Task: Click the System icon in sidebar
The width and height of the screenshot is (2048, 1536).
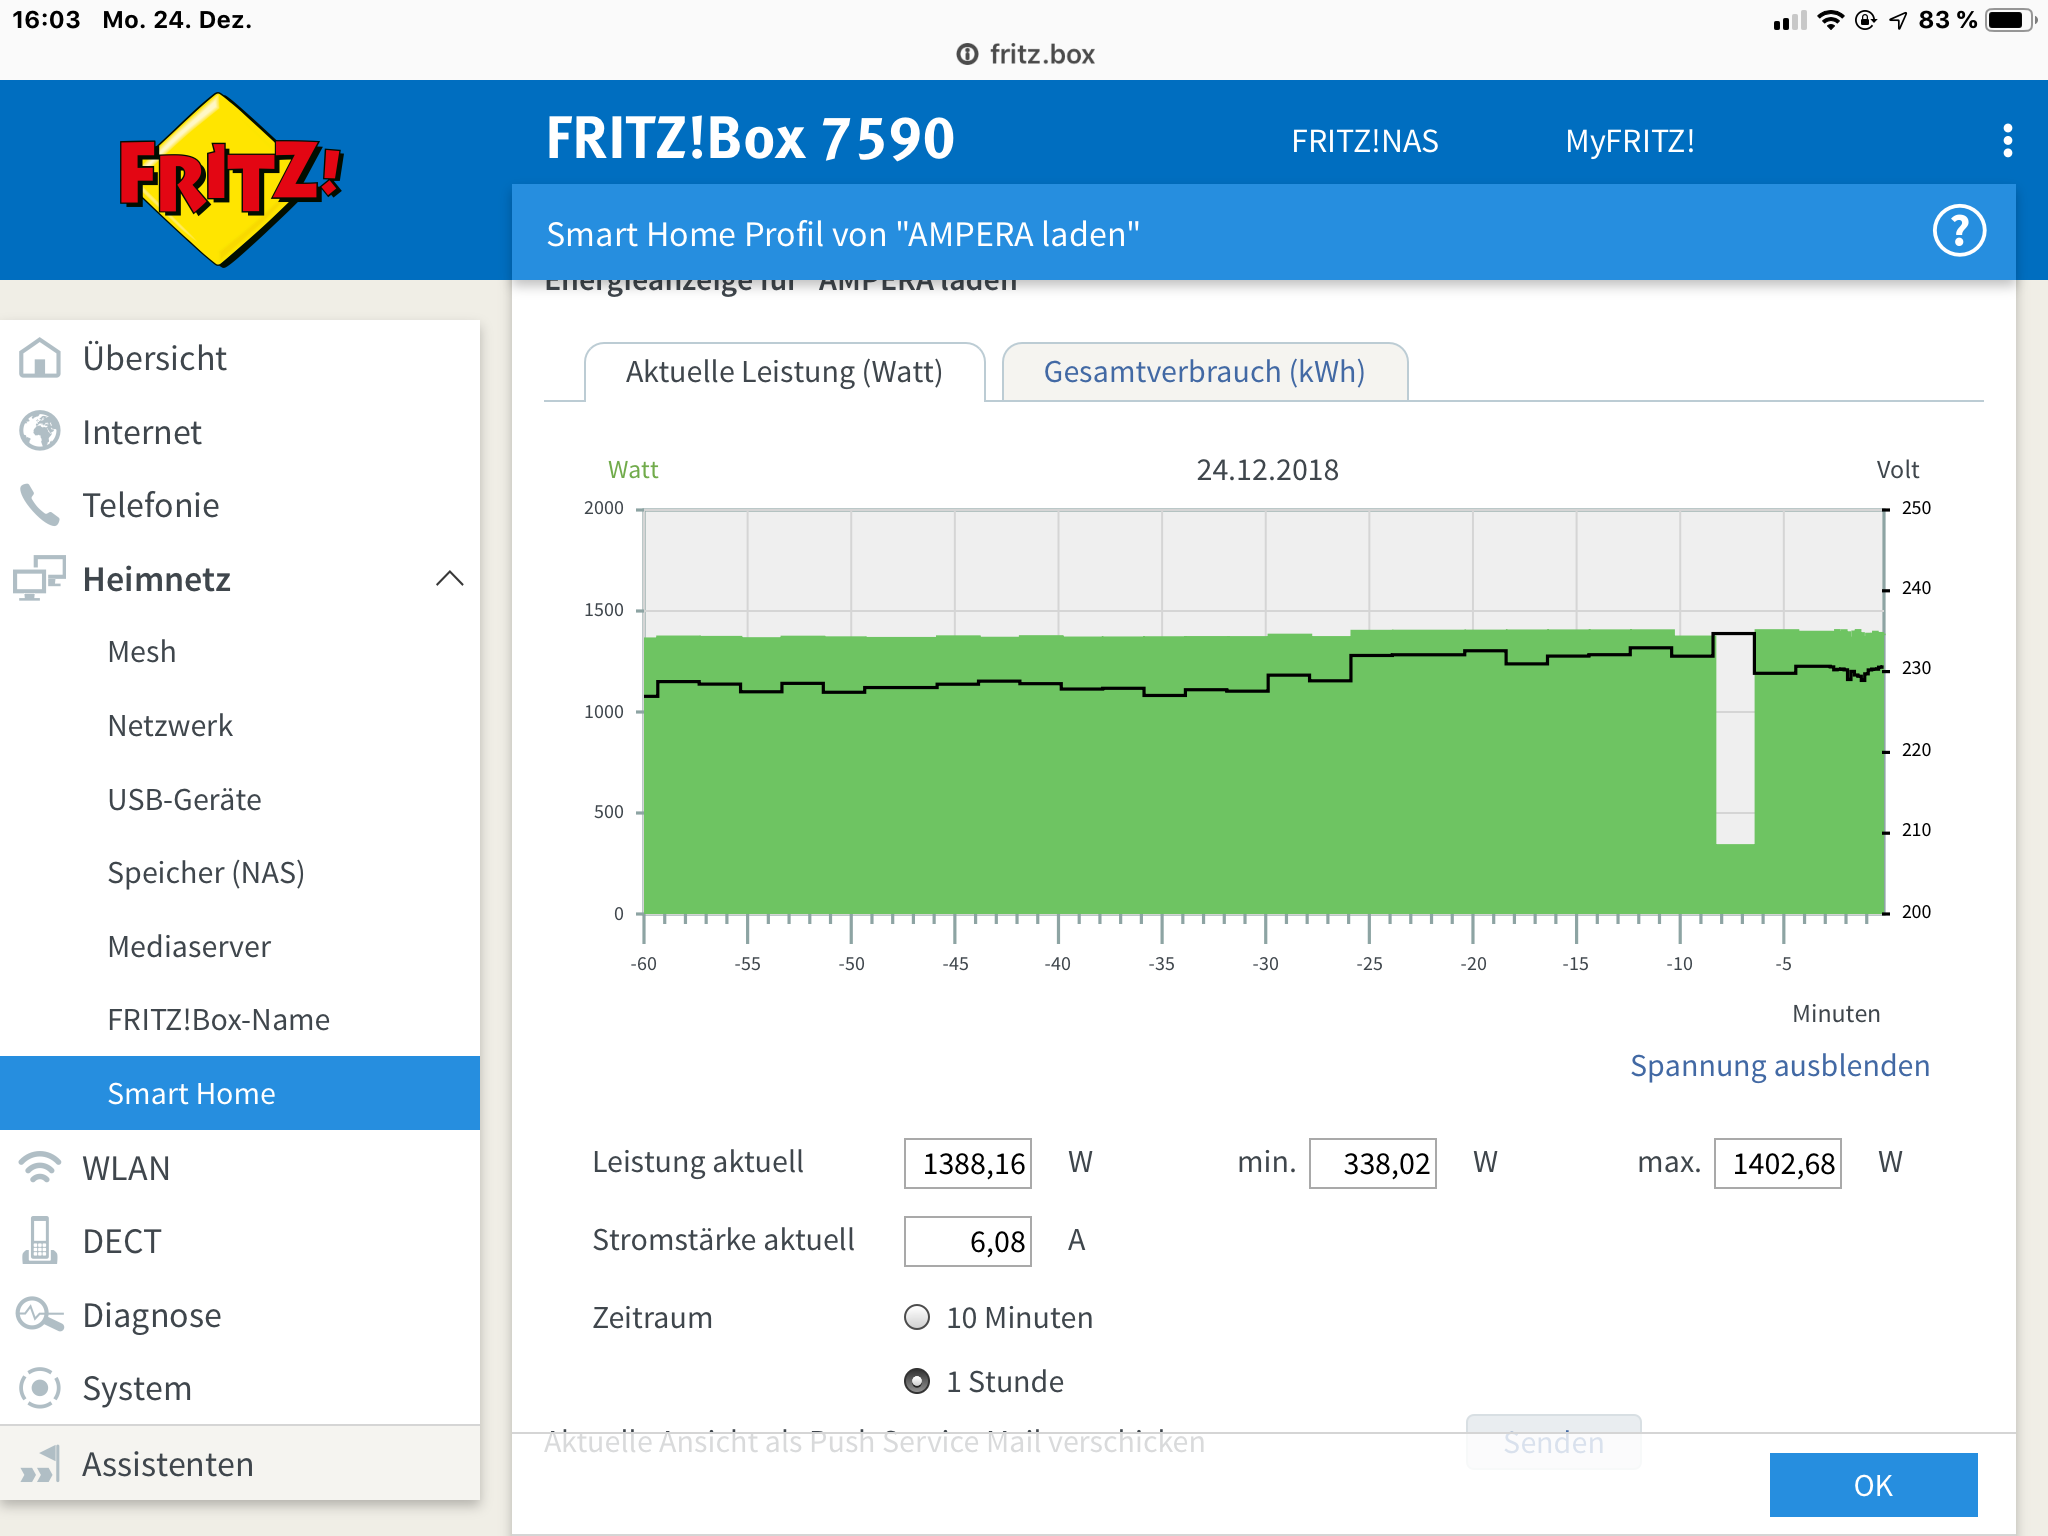Action: pos(40,1388)
